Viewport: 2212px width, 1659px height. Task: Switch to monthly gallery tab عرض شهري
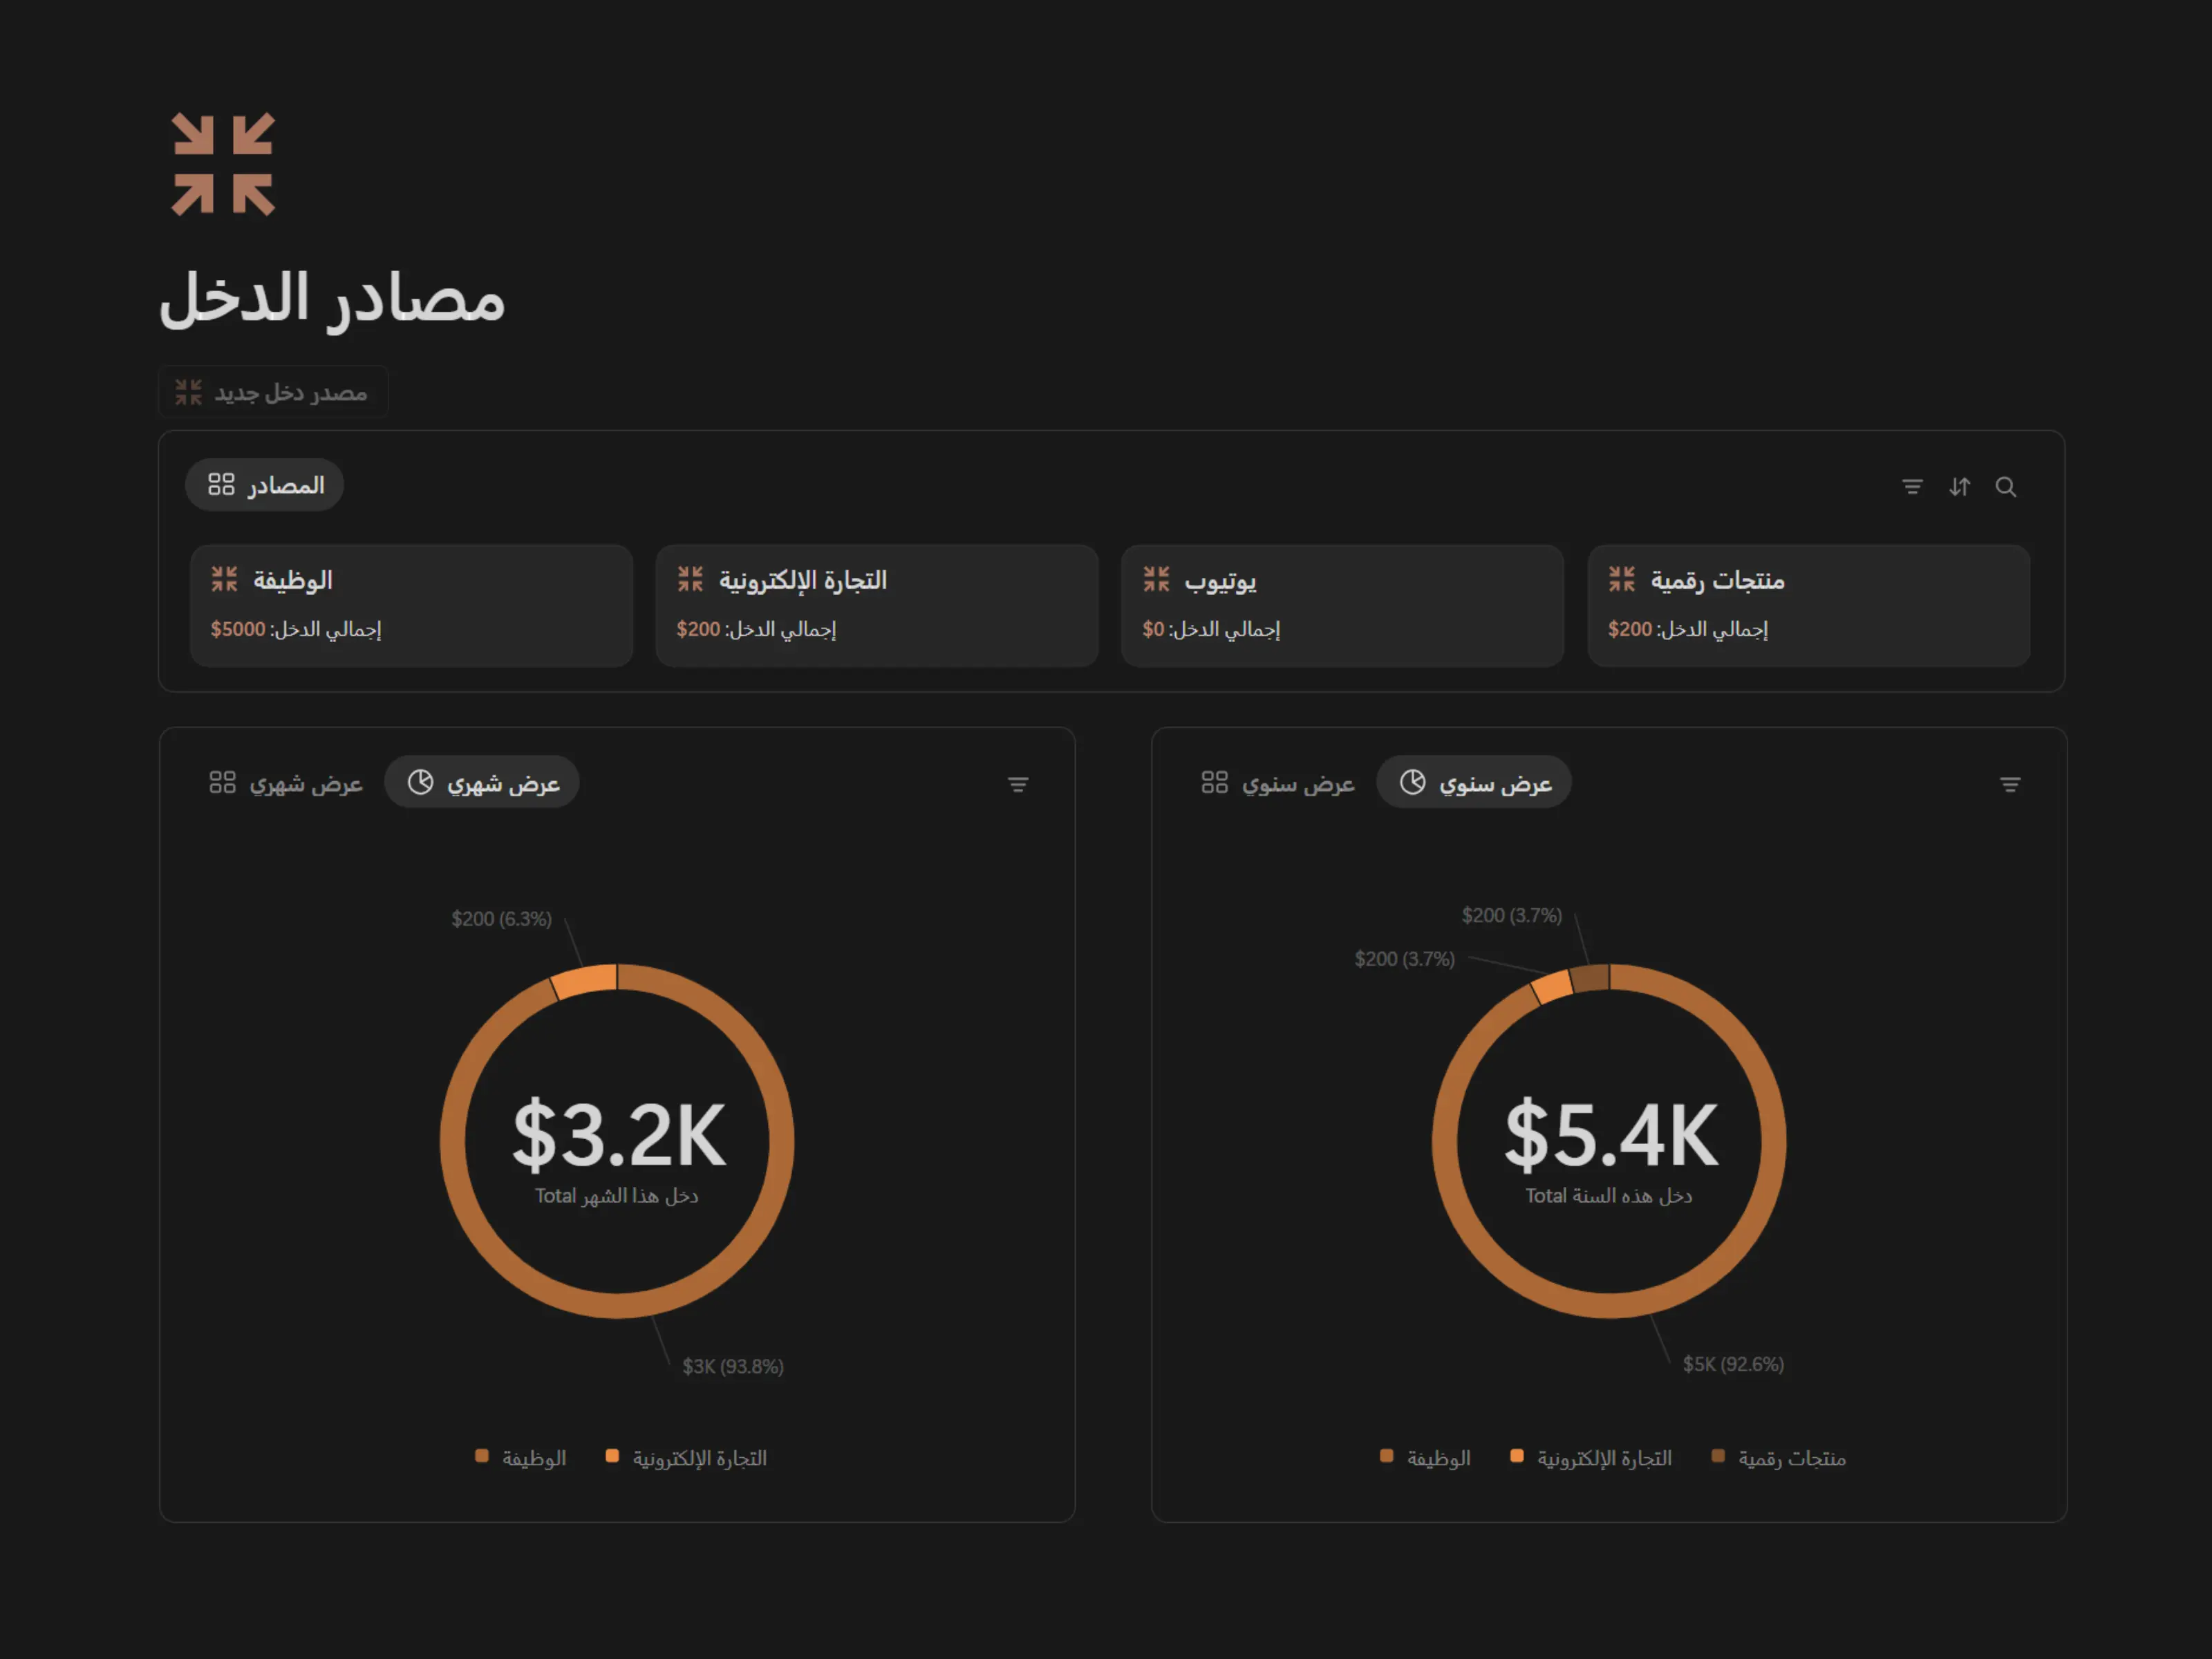(x=286, y=783)
